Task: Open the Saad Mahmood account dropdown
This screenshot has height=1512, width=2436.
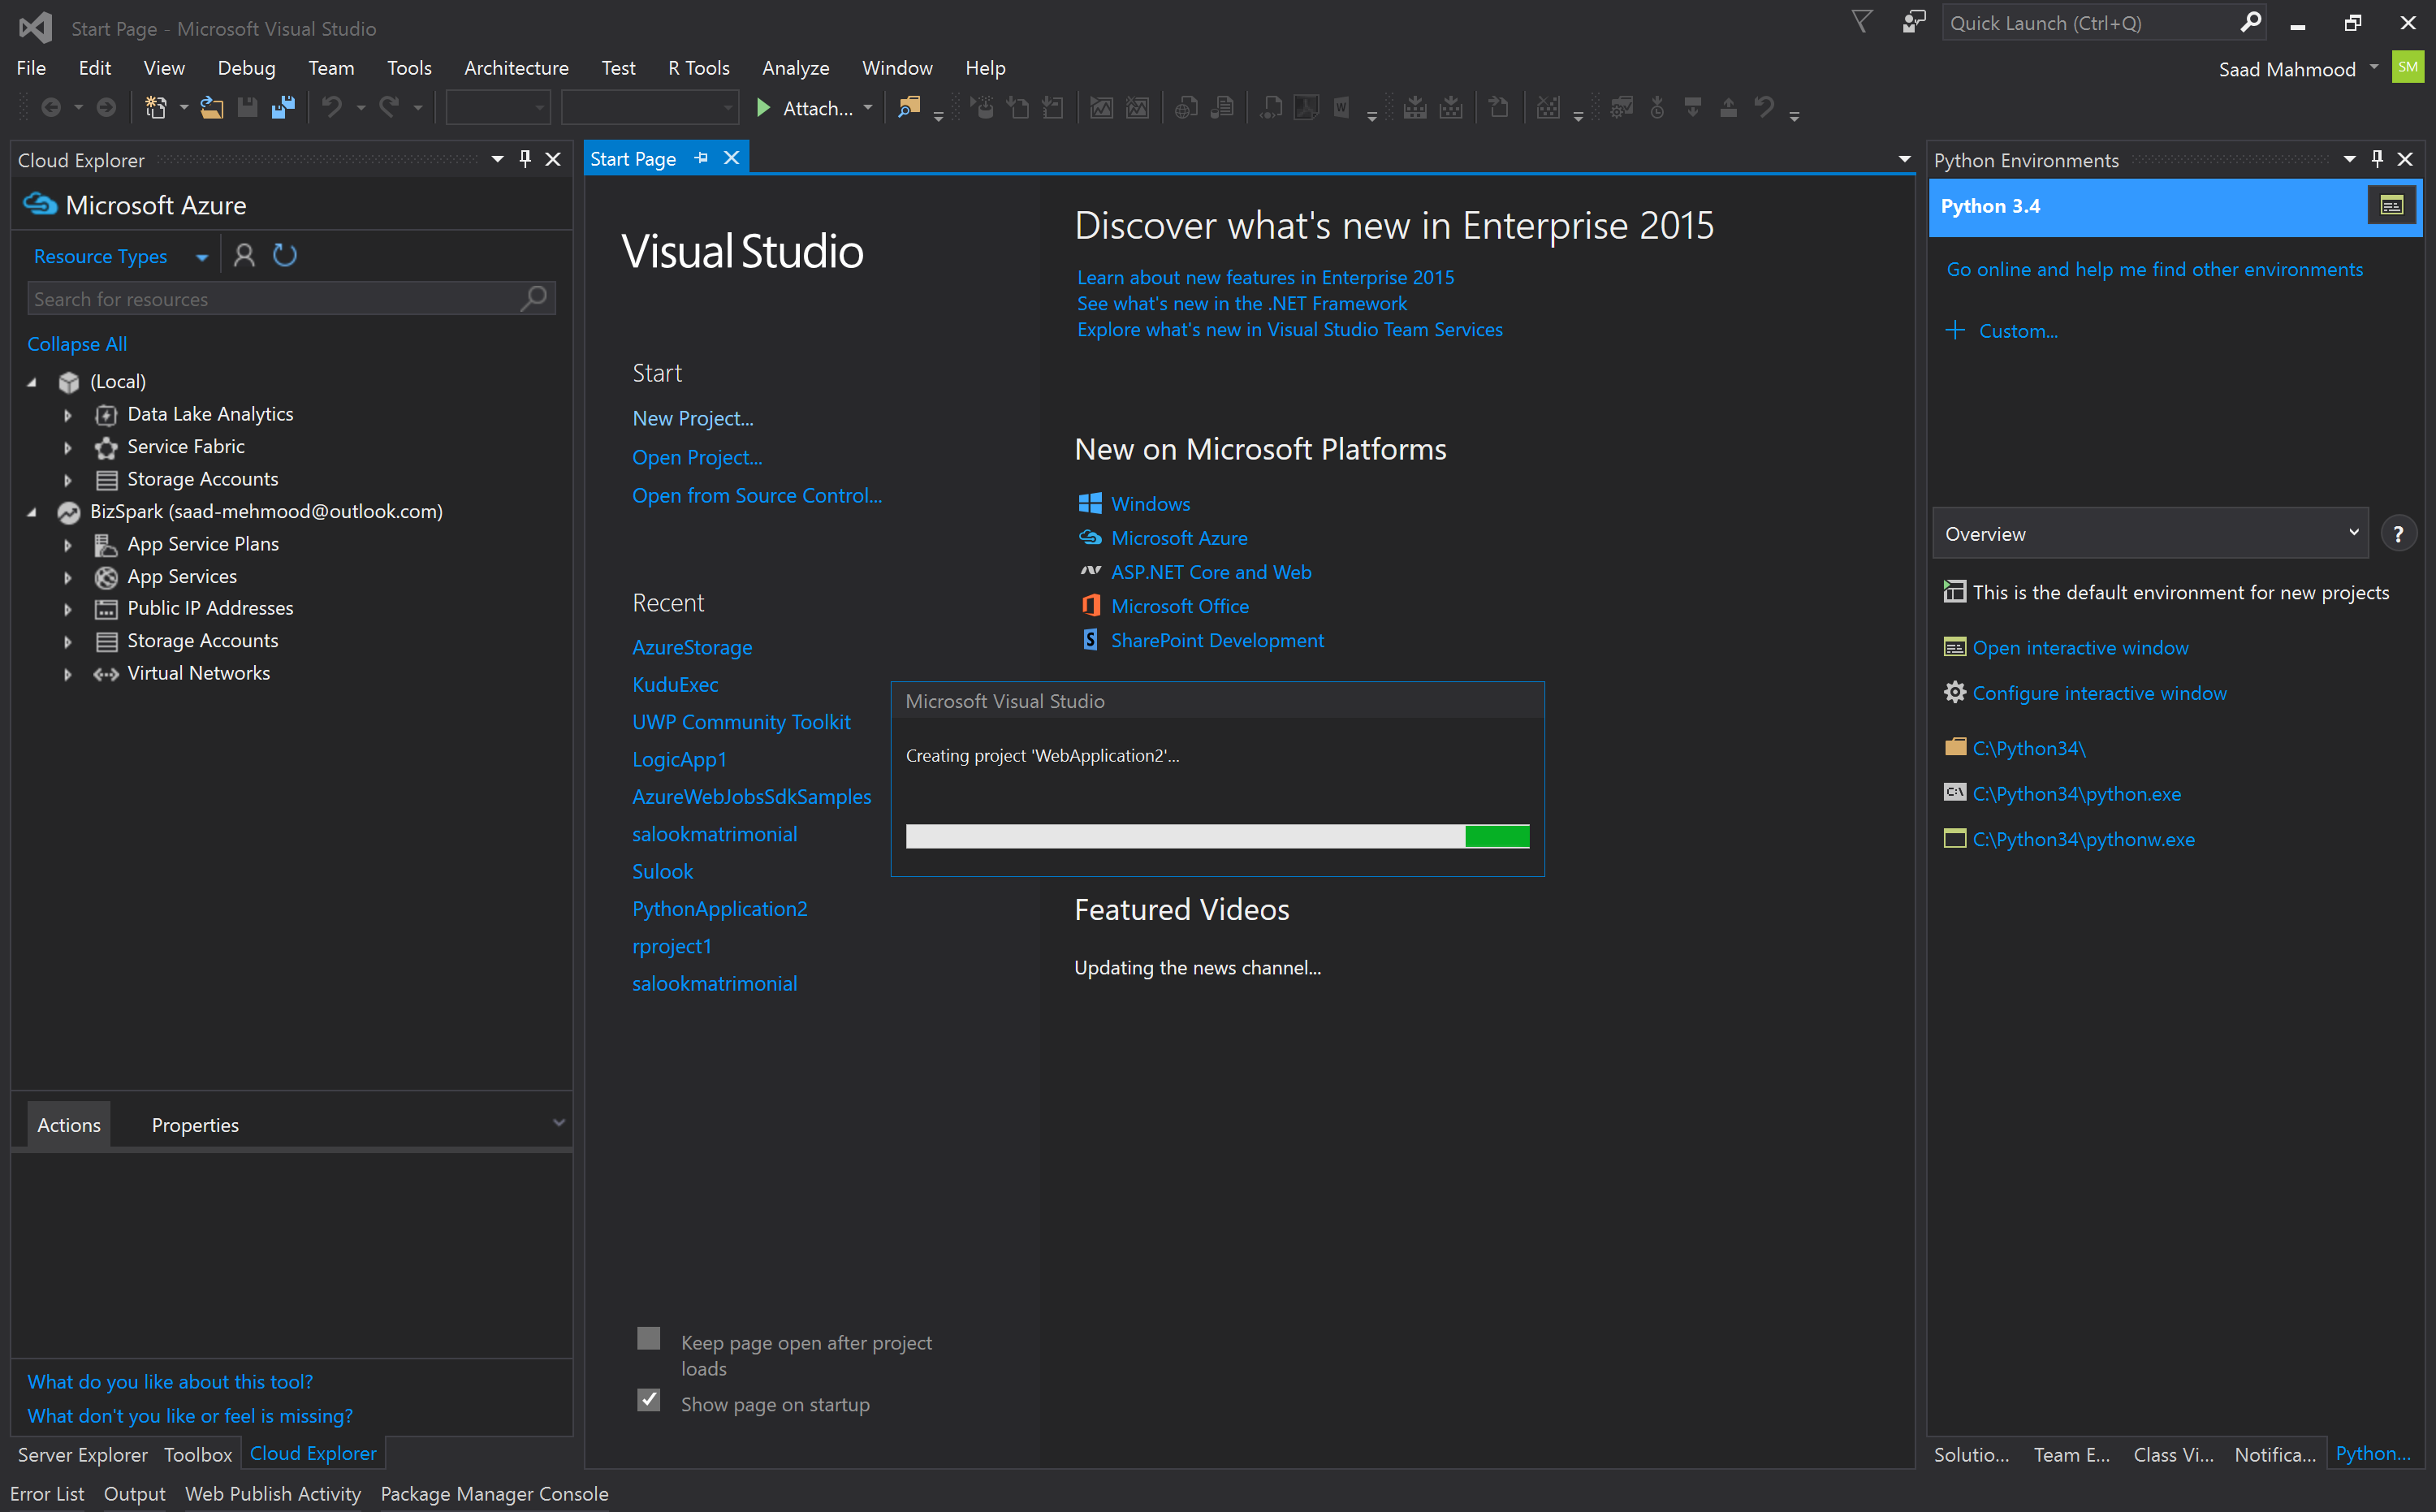Action: (x=2373, y=68)
